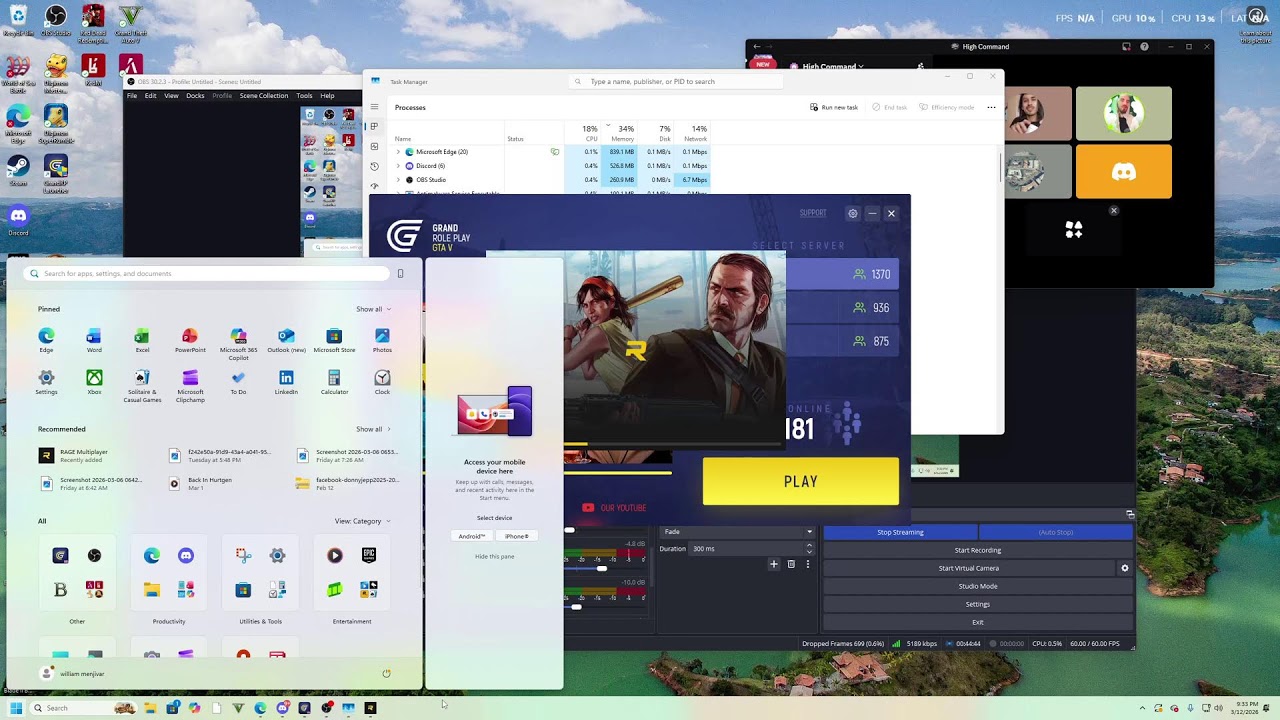The height and width of the screenshot is (720, 1280).
Task: Remove transition with the trash icon
Action: 791,564
